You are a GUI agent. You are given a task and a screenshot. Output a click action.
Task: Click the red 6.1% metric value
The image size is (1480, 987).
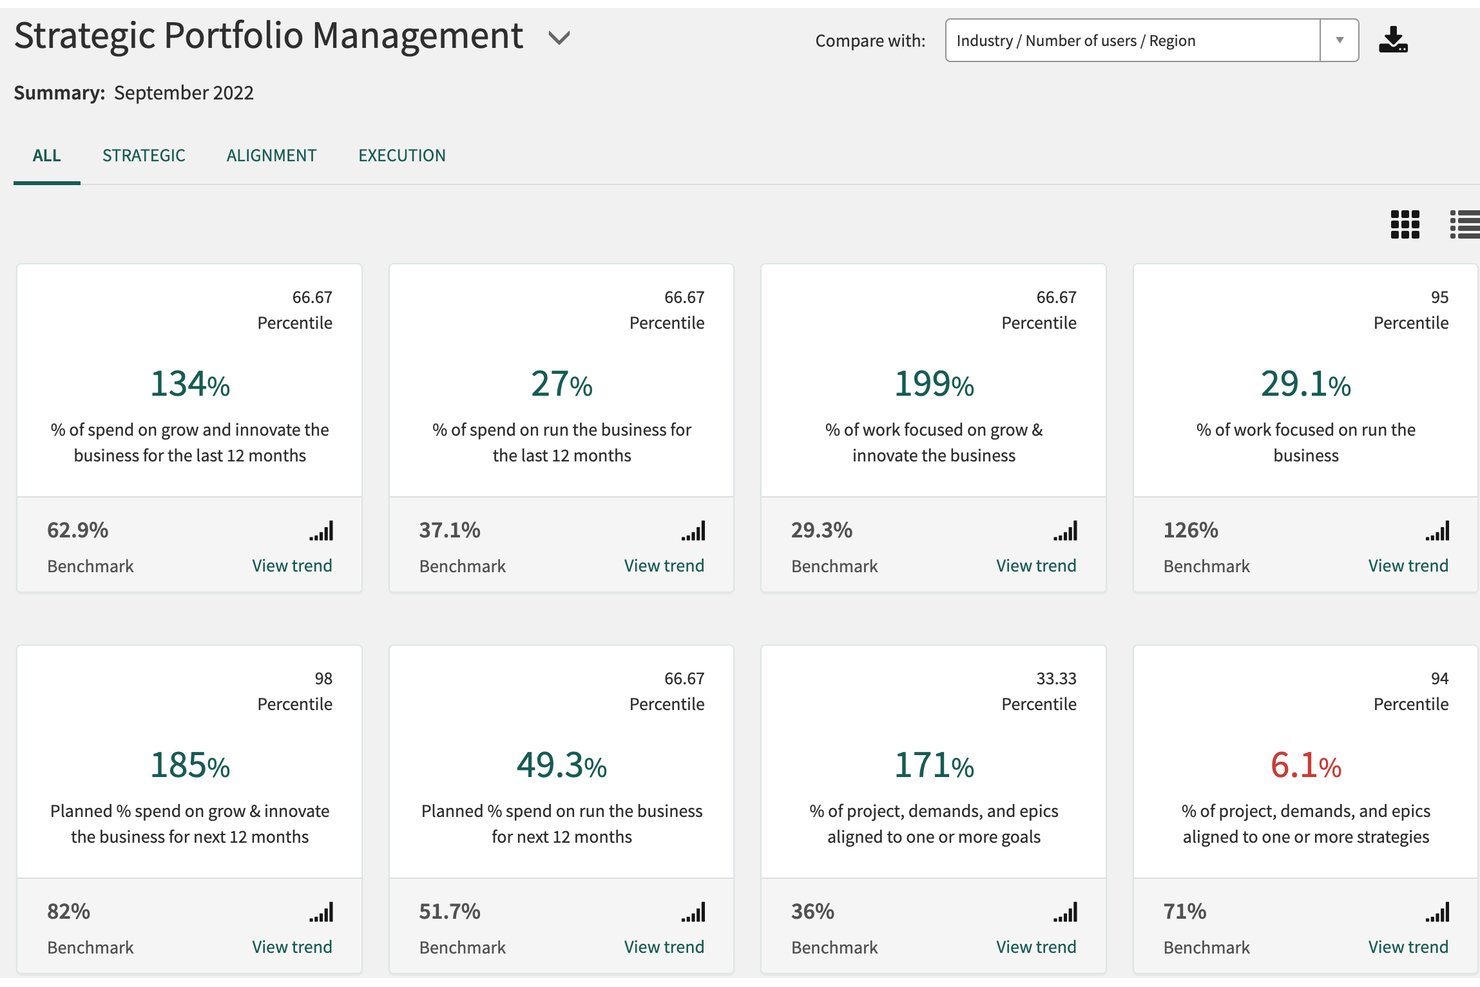click(x=1306, y=765)
